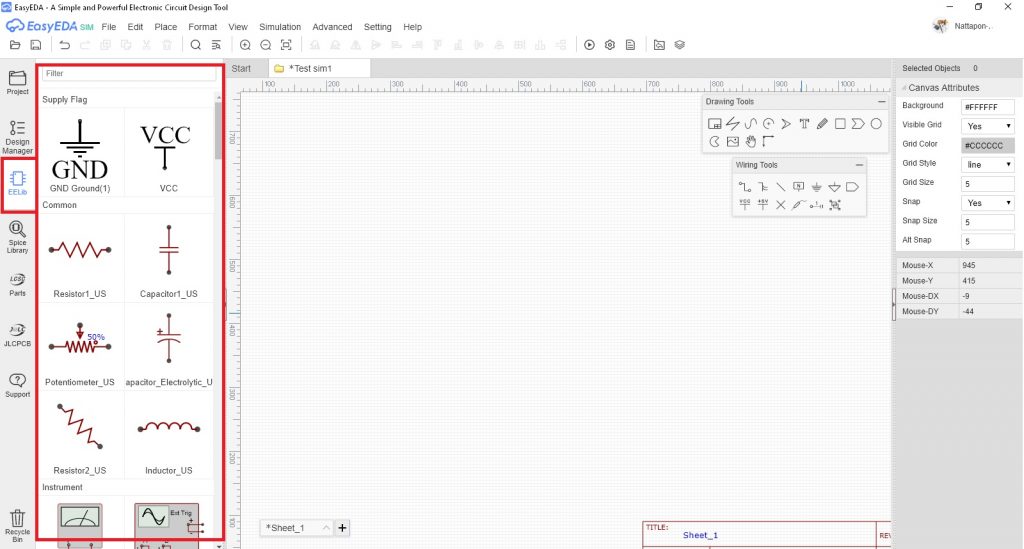
Task: Select the Pin tool in Wiring Tools
Action: coord(816,204)
